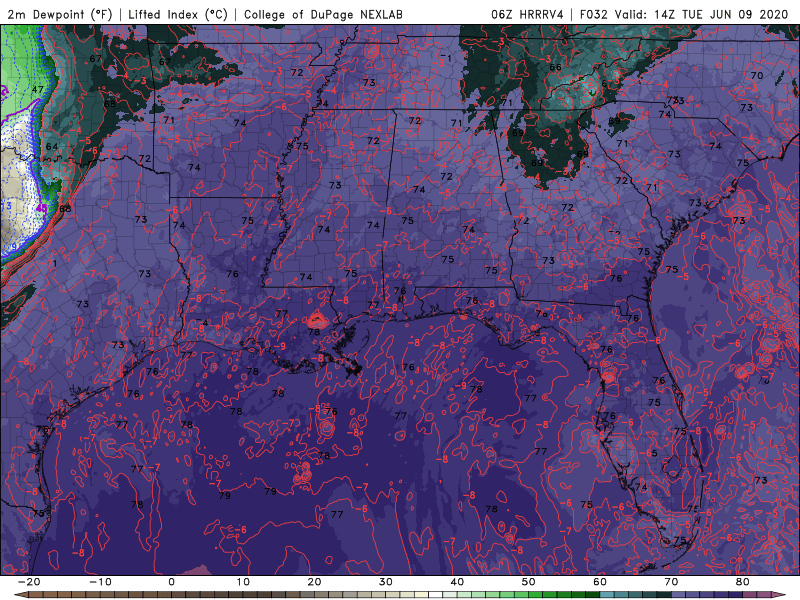Click the 10 label on the color scale
800x600 pixels.
pyautogui.click(x=243, y=582)
